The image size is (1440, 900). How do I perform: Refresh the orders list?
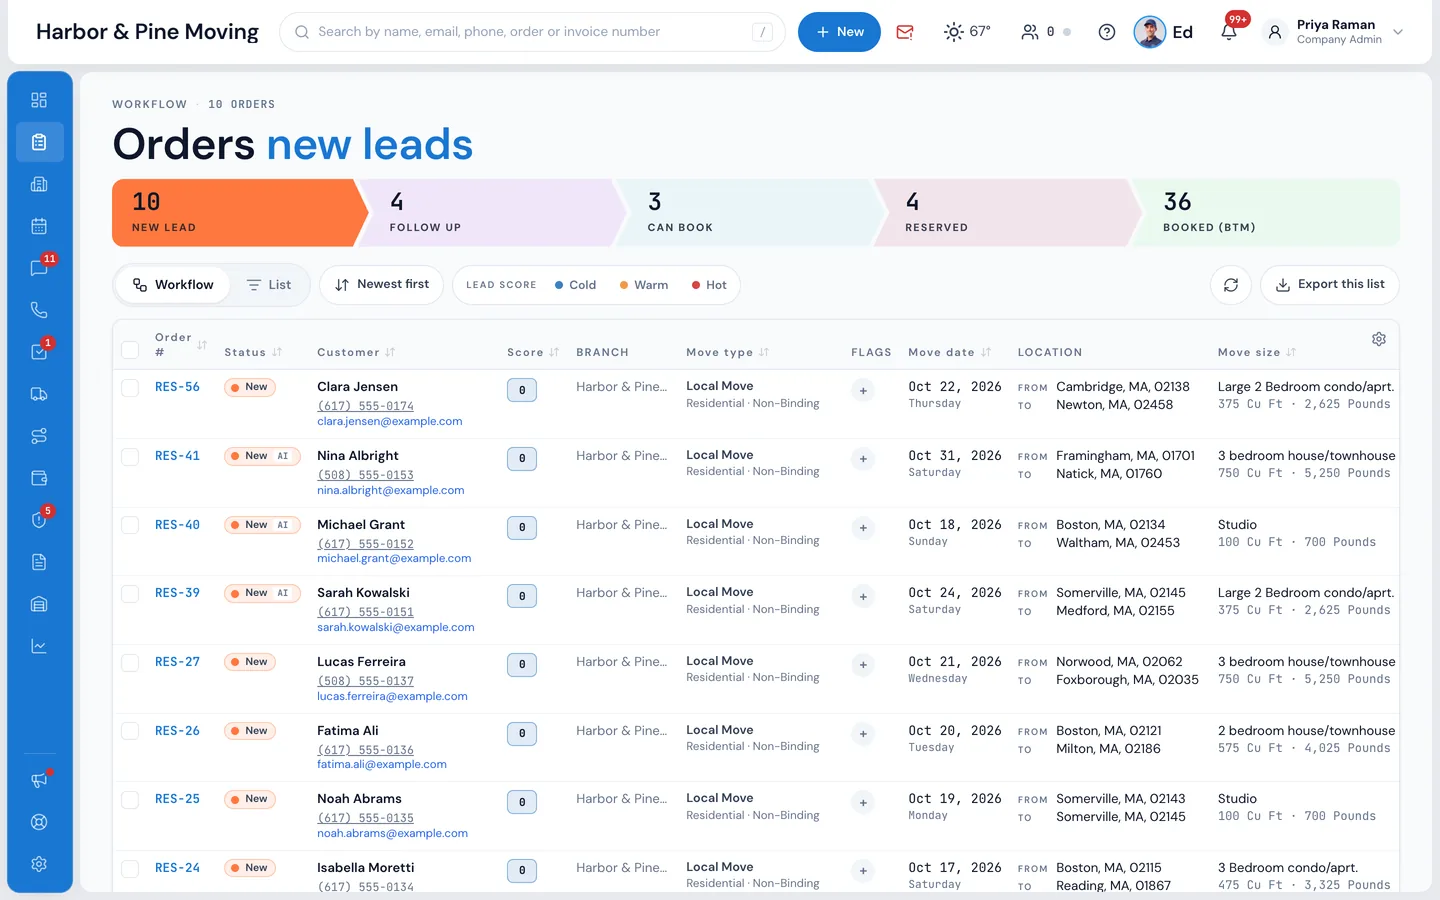pos(1231,285)
